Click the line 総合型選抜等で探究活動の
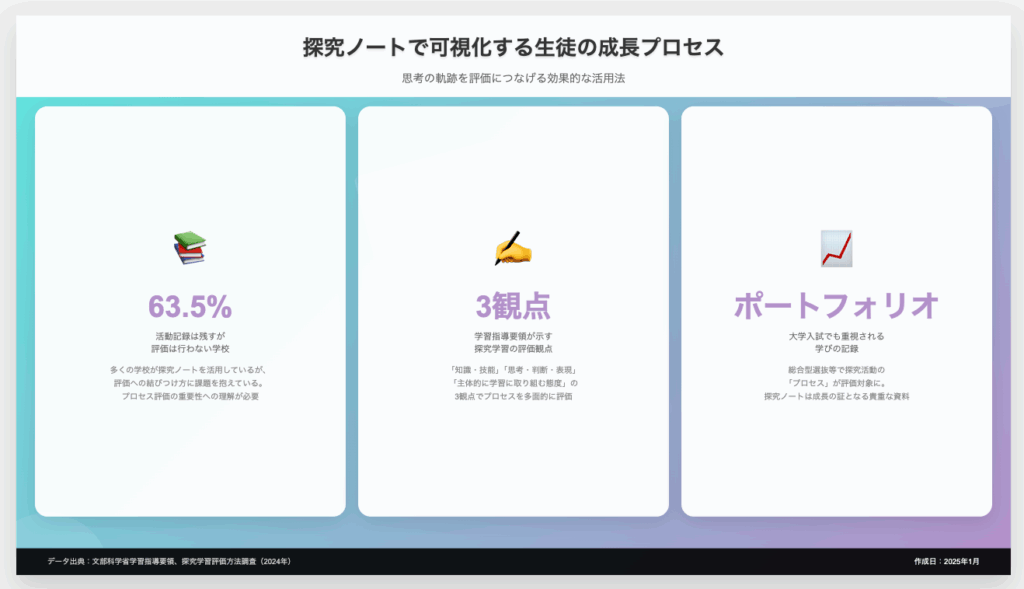1024x589 pixels. (x=836, y=370)
